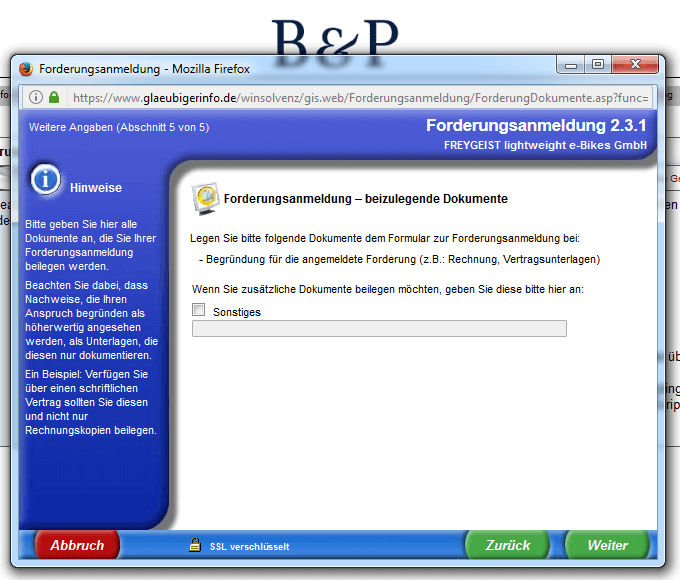The image size is (680, 580).
Task: Click the 'Hinweise' sidebar heading
Action: click(96, 188)
